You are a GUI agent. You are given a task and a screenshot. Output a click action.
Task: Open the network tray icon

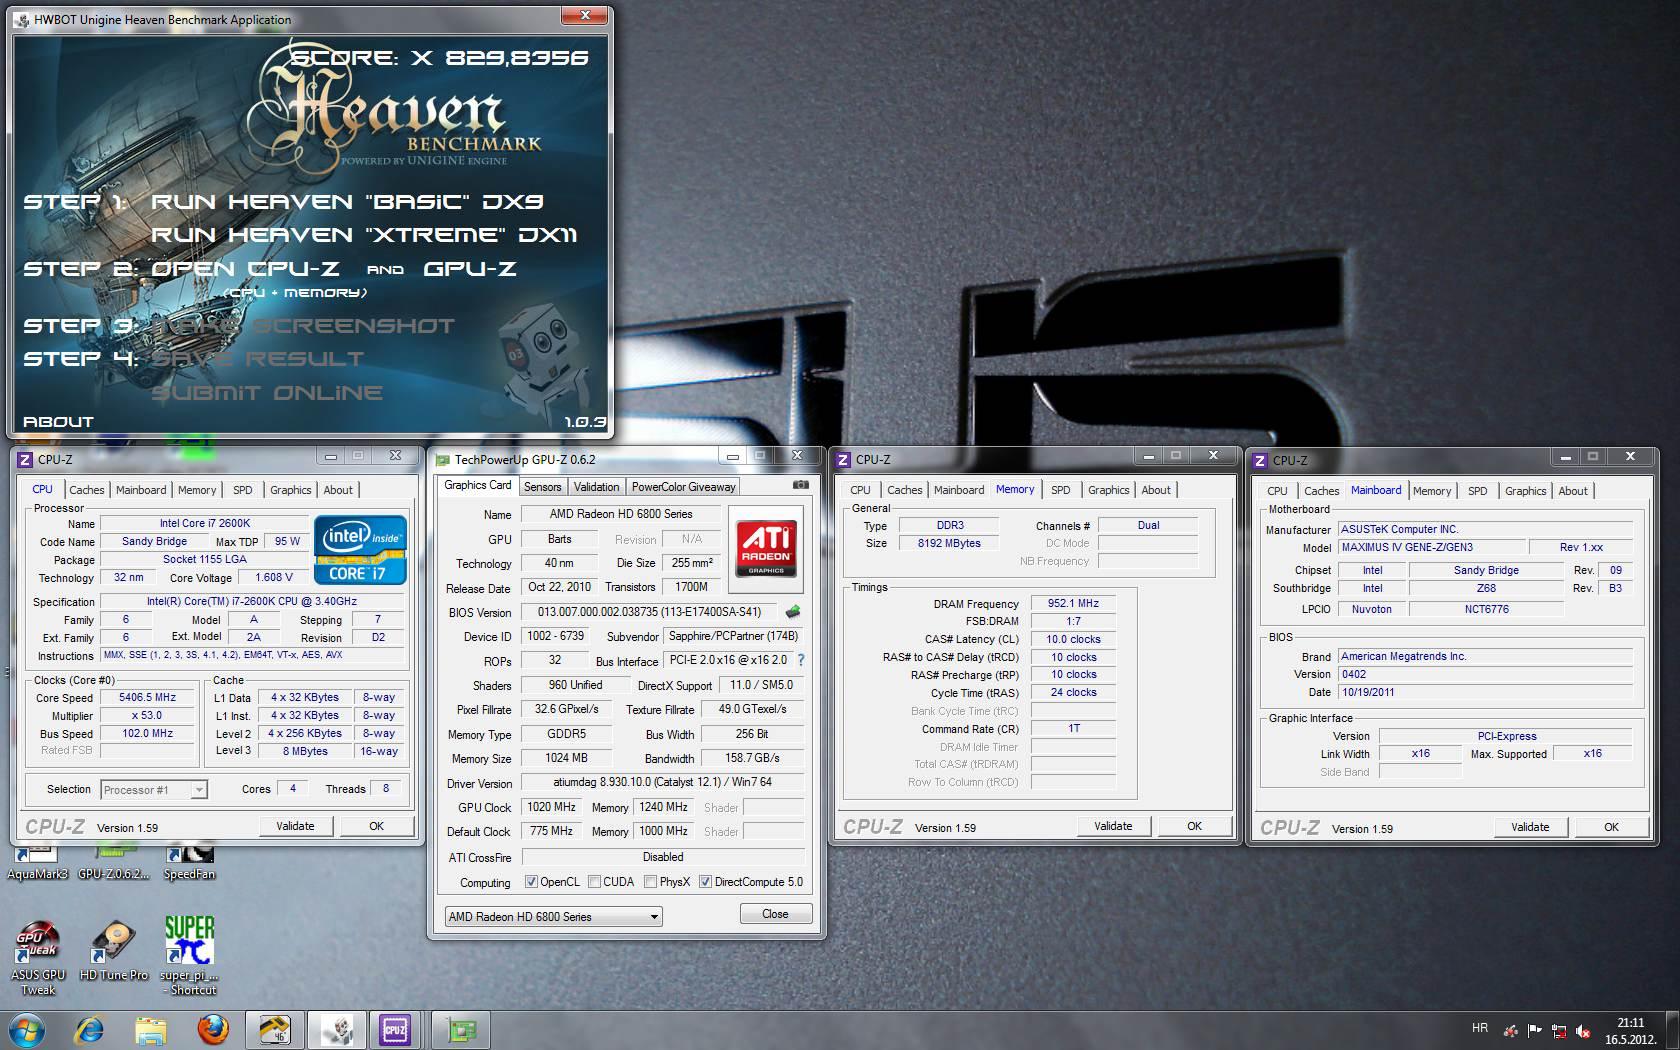pos(1558,1030)
